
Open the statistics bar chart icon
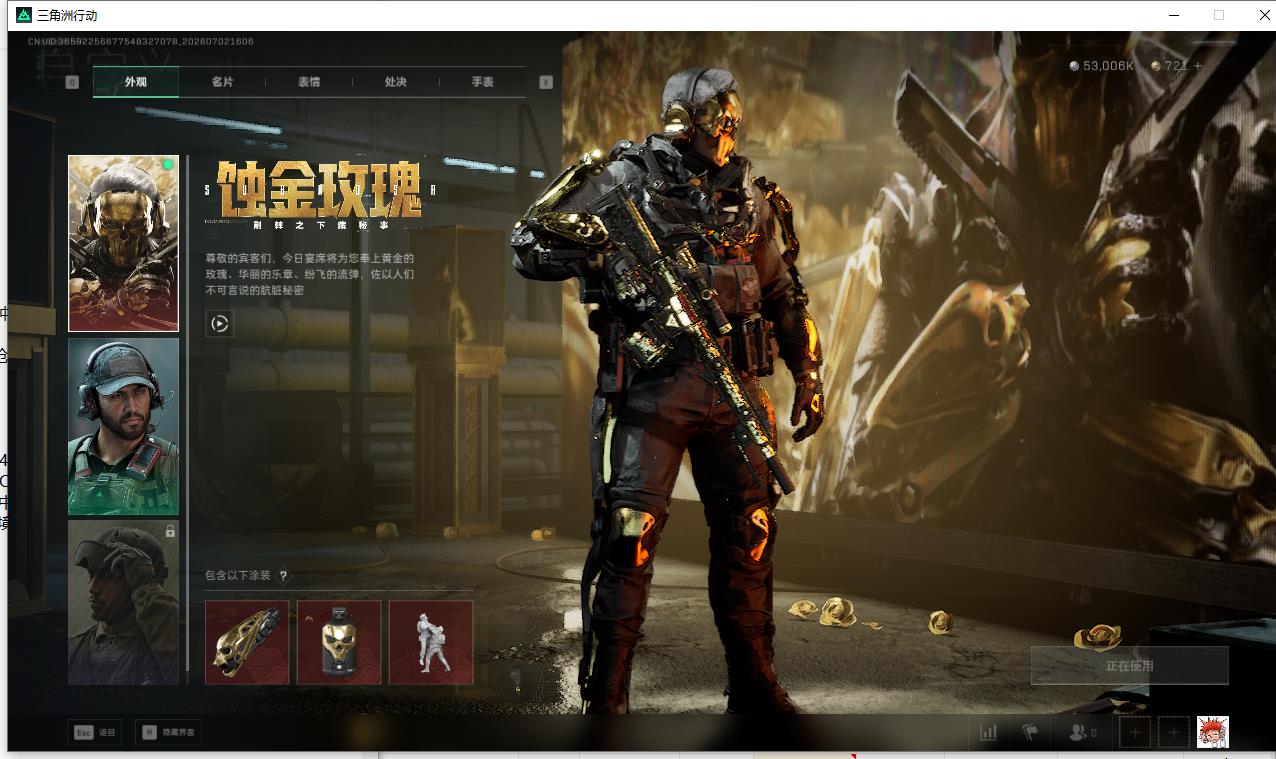[x=989, y=732]
